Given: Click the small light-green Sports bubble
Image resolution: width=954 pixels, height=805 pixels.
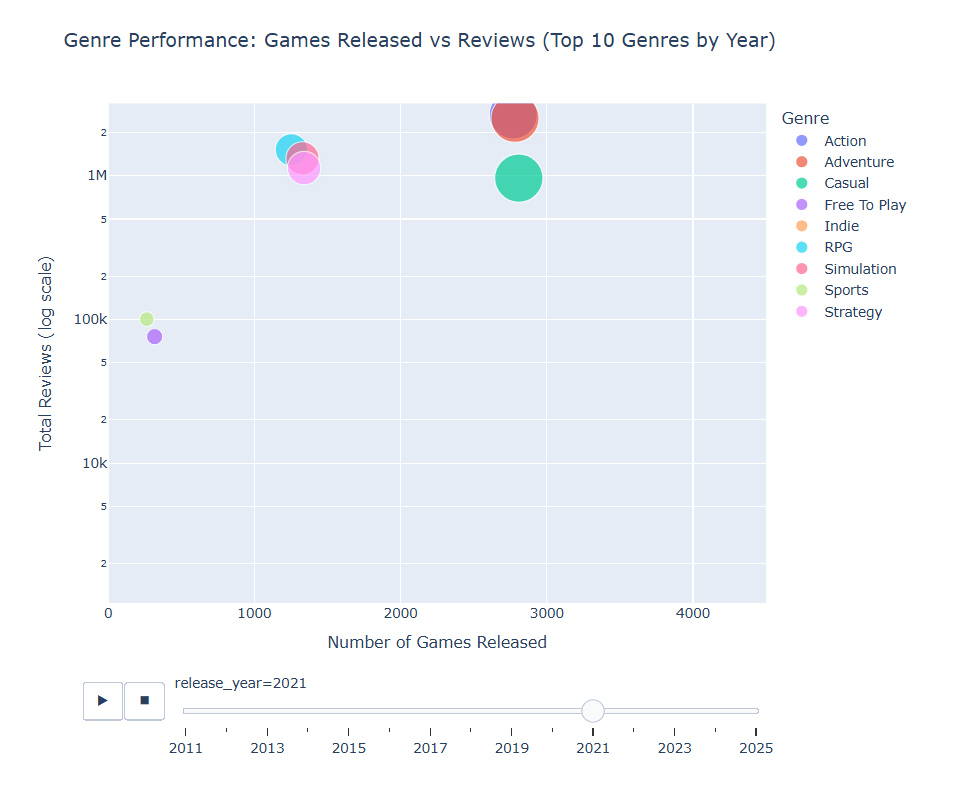Looking at the screenshot, I should pos(147,319).
